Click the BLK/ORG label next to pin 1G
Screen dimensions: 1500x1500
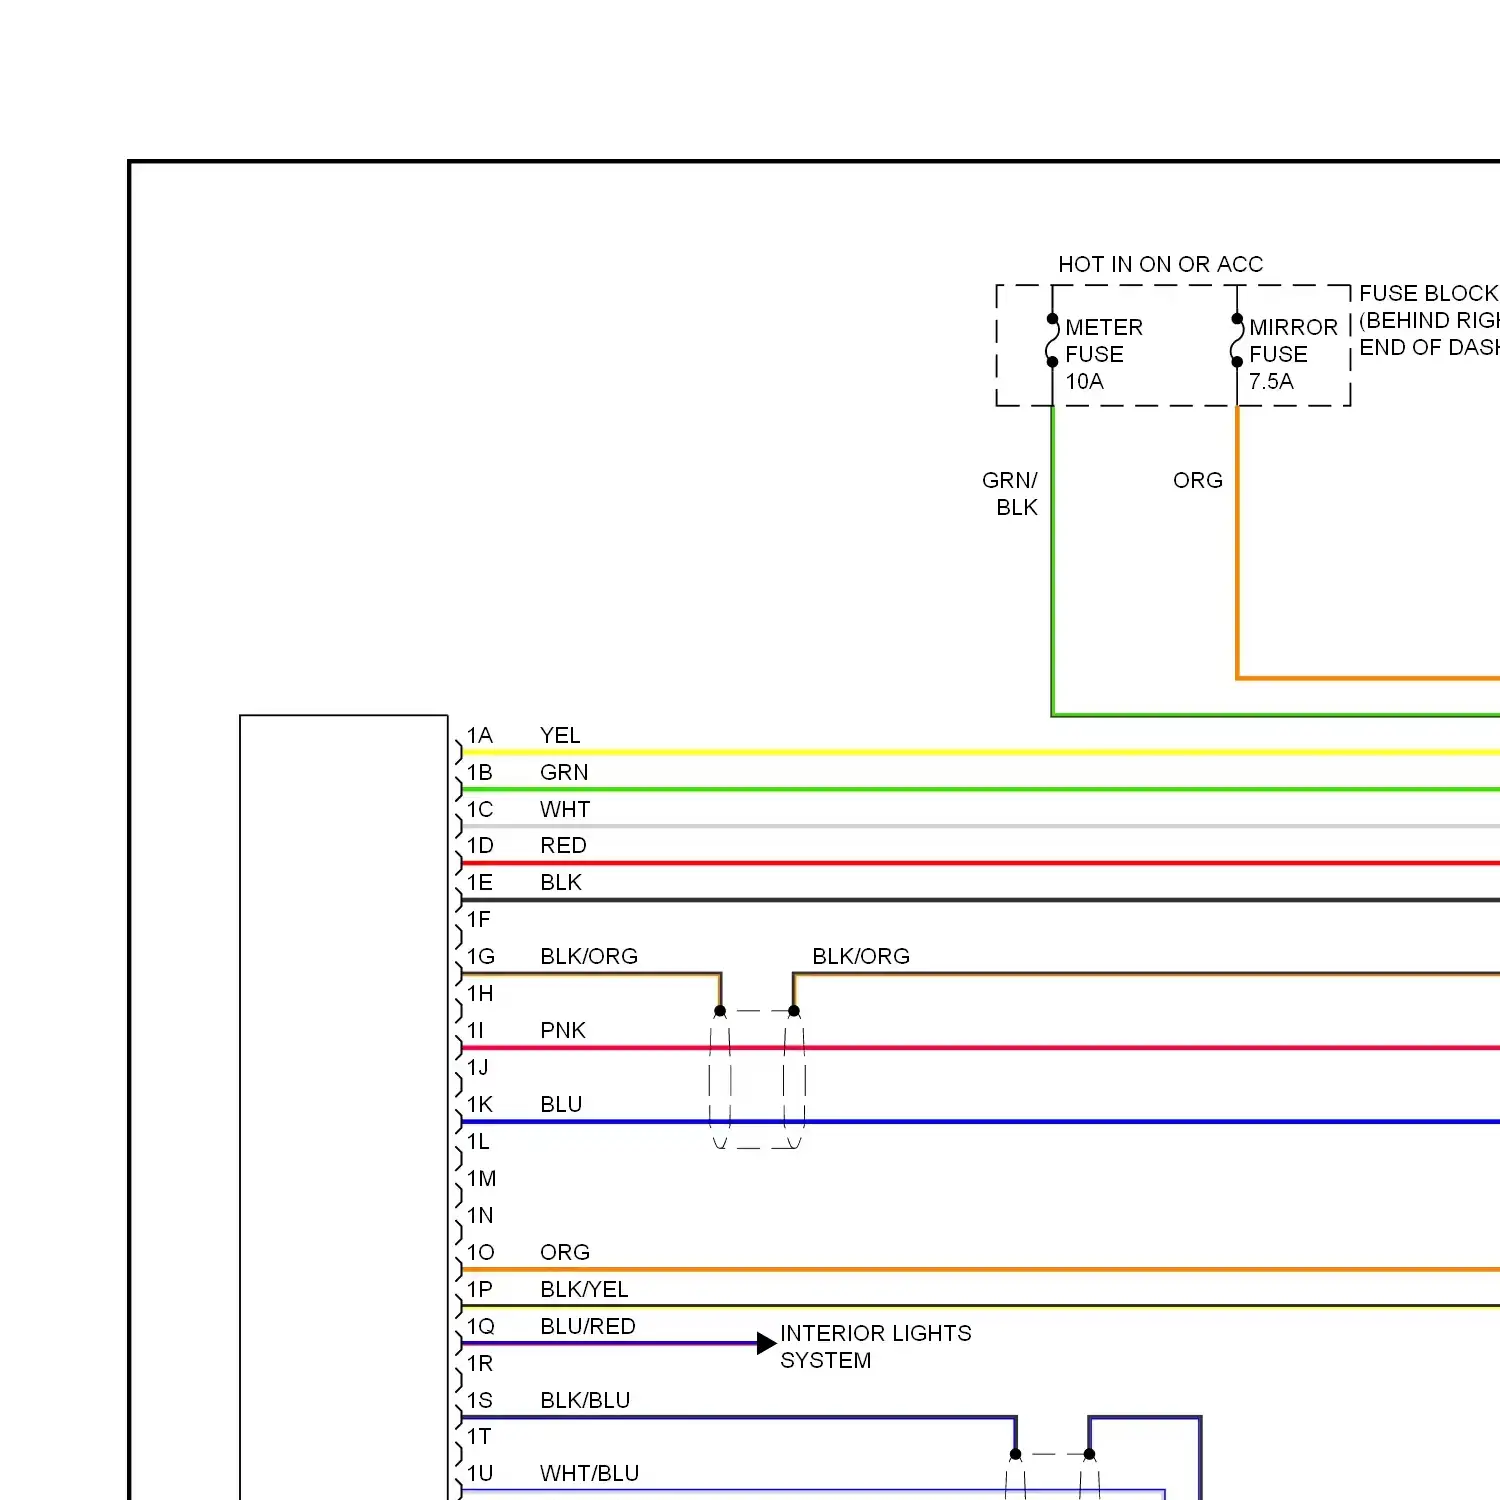(x=589, y=957)
